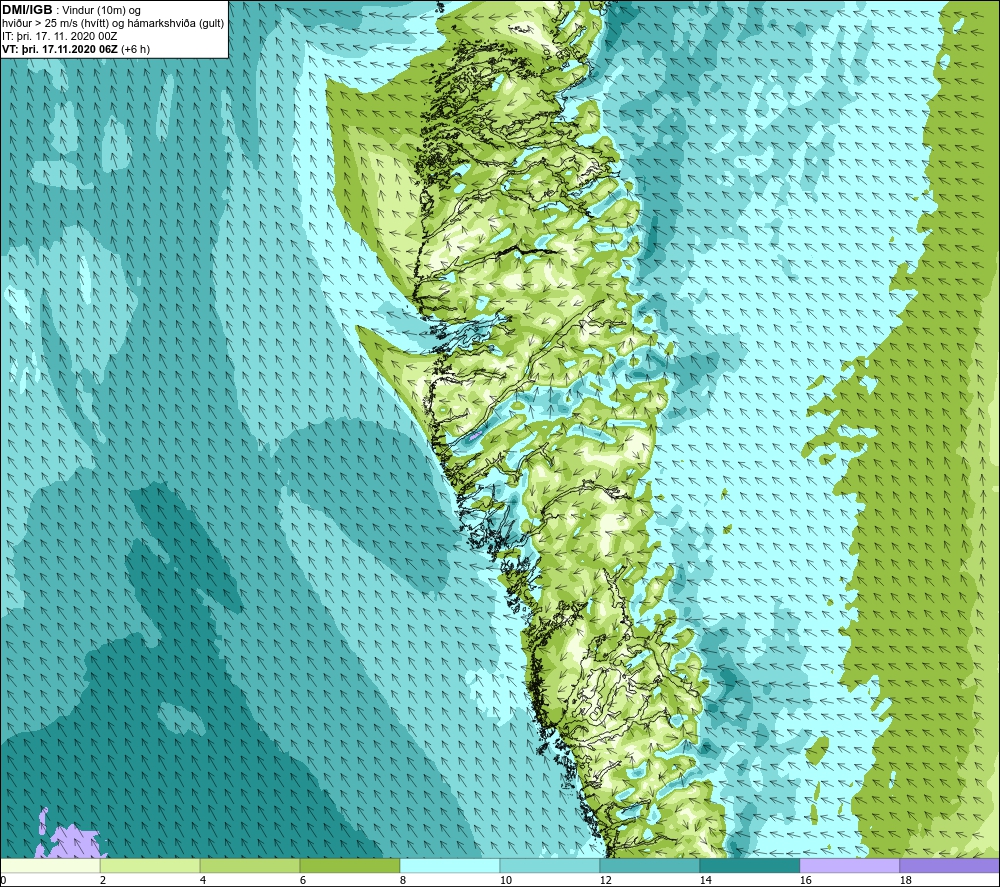Click the aqua 10–12 m/s legend swatch

(x=550, y=865)
